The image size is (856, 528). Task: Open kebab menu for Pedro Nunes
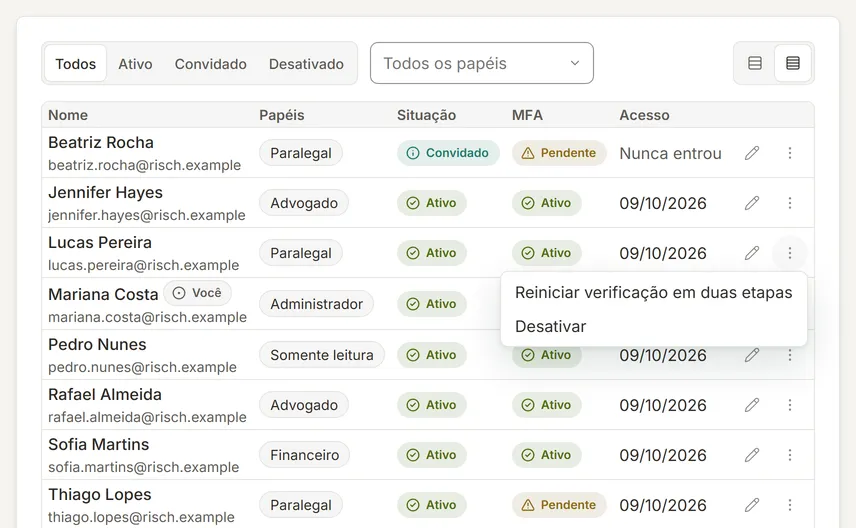point(789,355)
